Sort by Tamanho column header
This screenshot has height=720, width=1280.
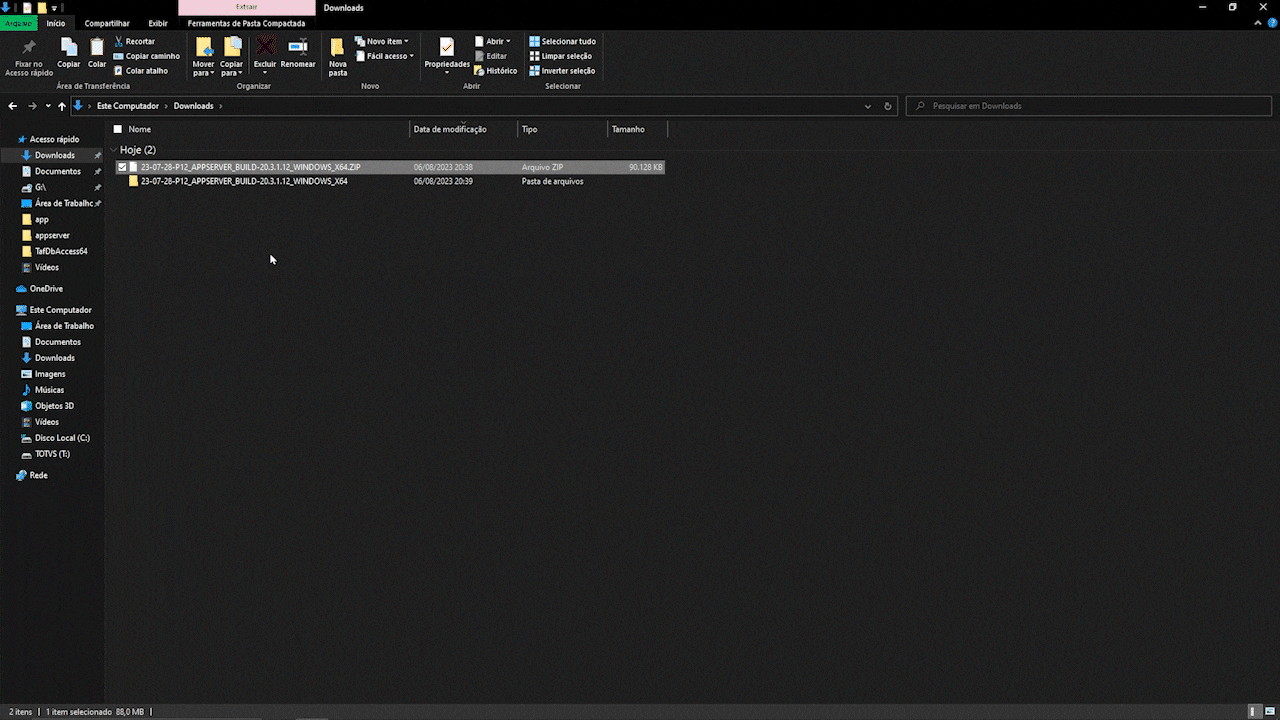637,129
